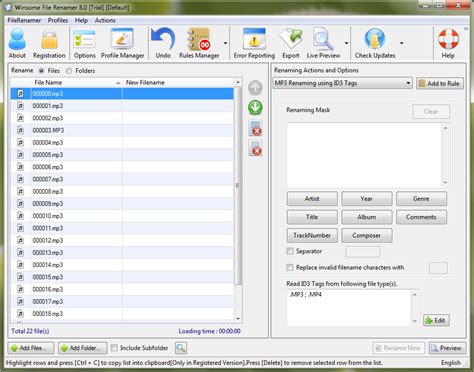Insert the Comments tag
The image size is (474, 372).
421,217
